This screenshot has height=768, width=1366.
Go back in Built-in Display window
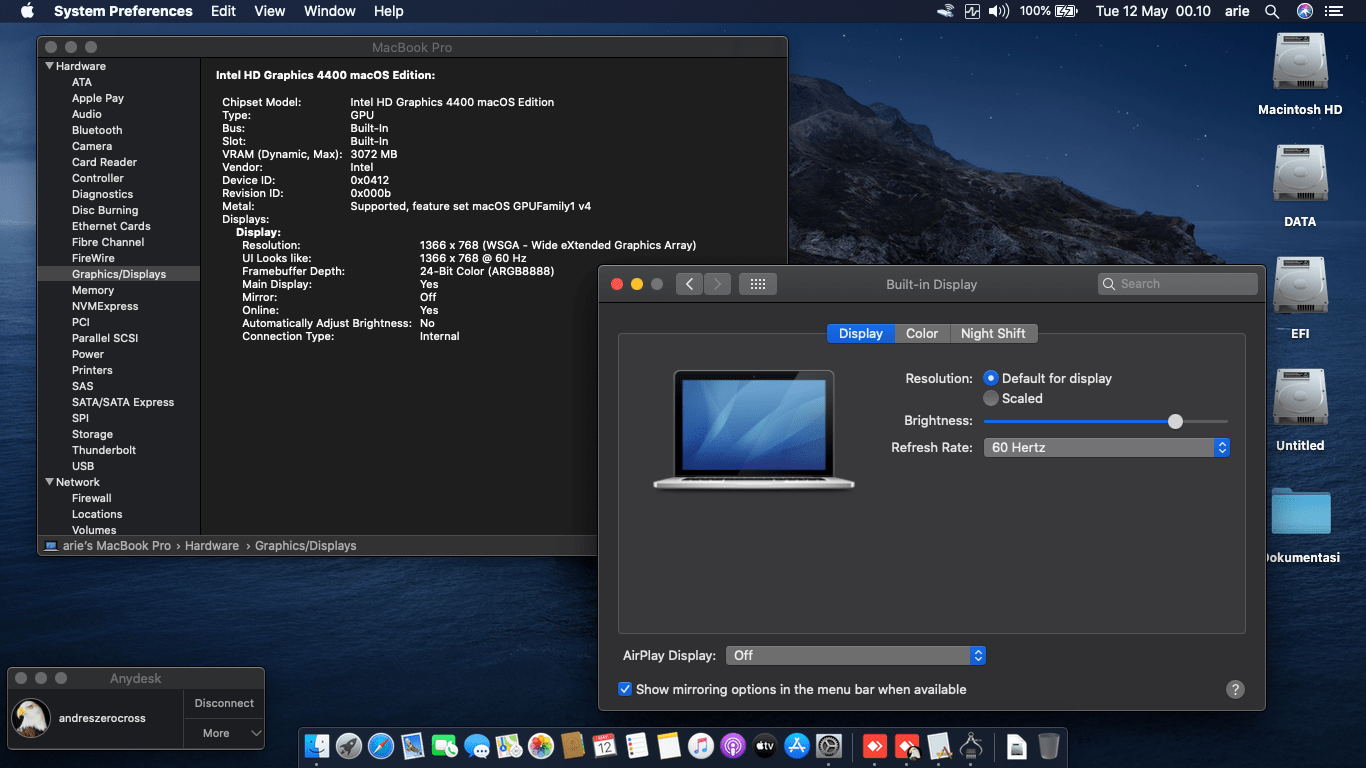tap(689, 284)
